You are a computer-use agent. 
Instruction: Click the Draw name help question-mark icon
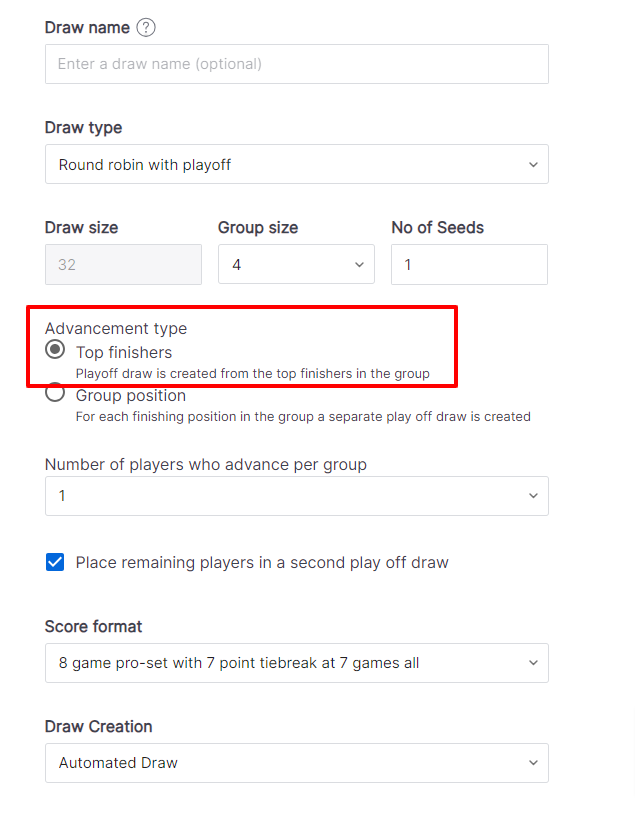click(x=146, y=27)
